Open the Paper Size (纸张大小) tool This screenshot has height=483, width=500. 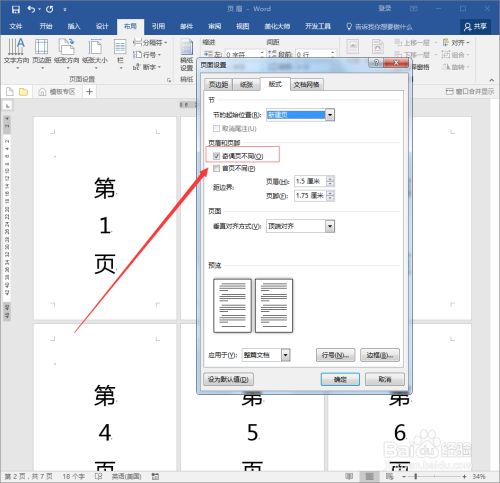(95, 52)
